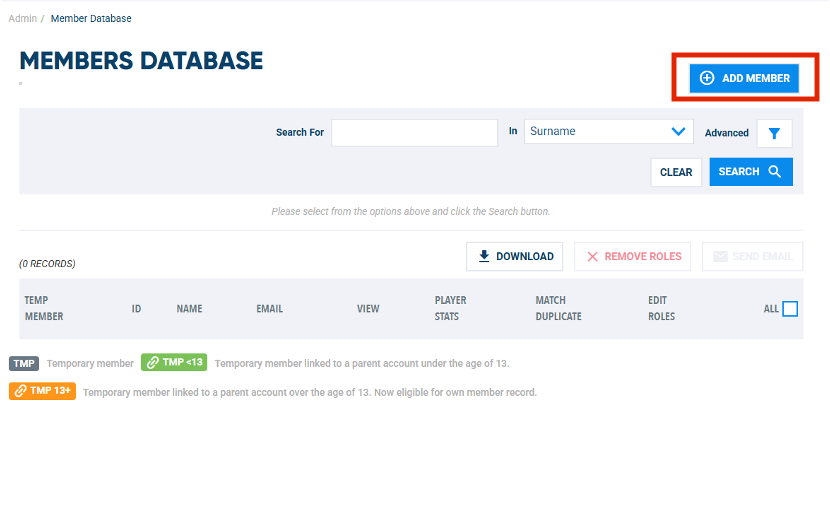Click the Admin breadcrumb link

[22, 18]
